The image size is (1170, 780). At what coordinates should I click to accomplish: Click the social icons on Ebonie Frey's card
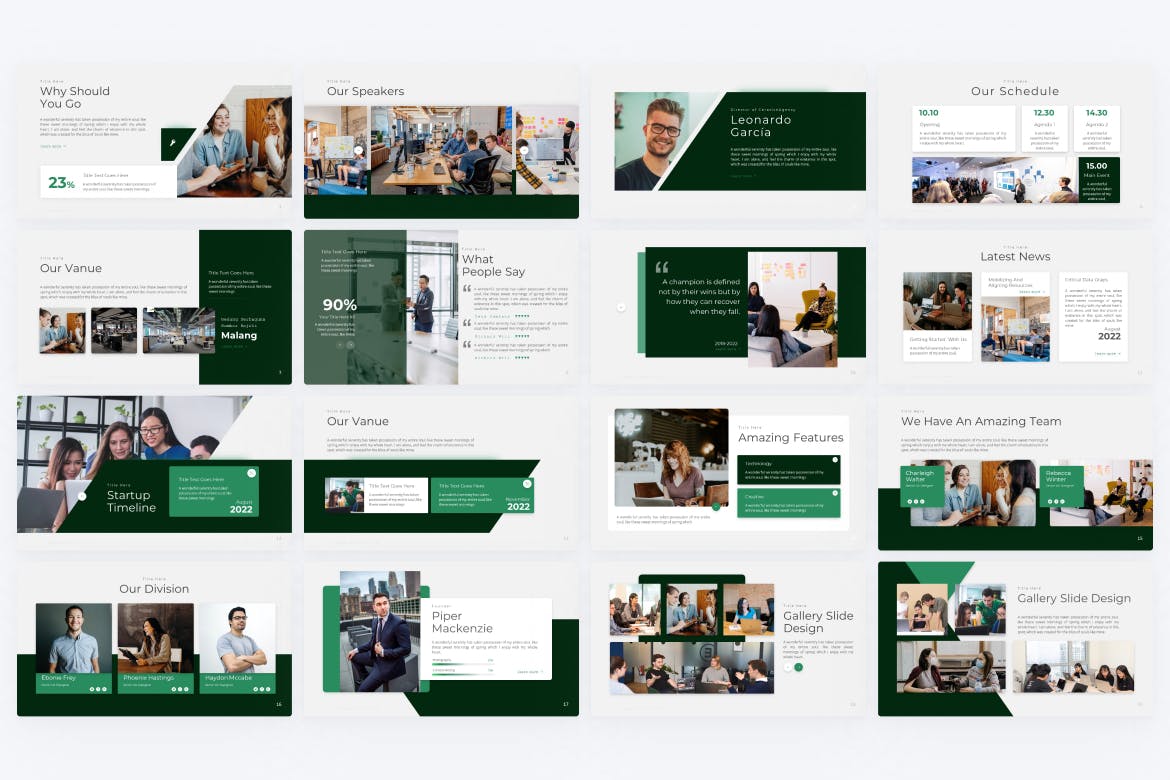click(x=98, y=689)
